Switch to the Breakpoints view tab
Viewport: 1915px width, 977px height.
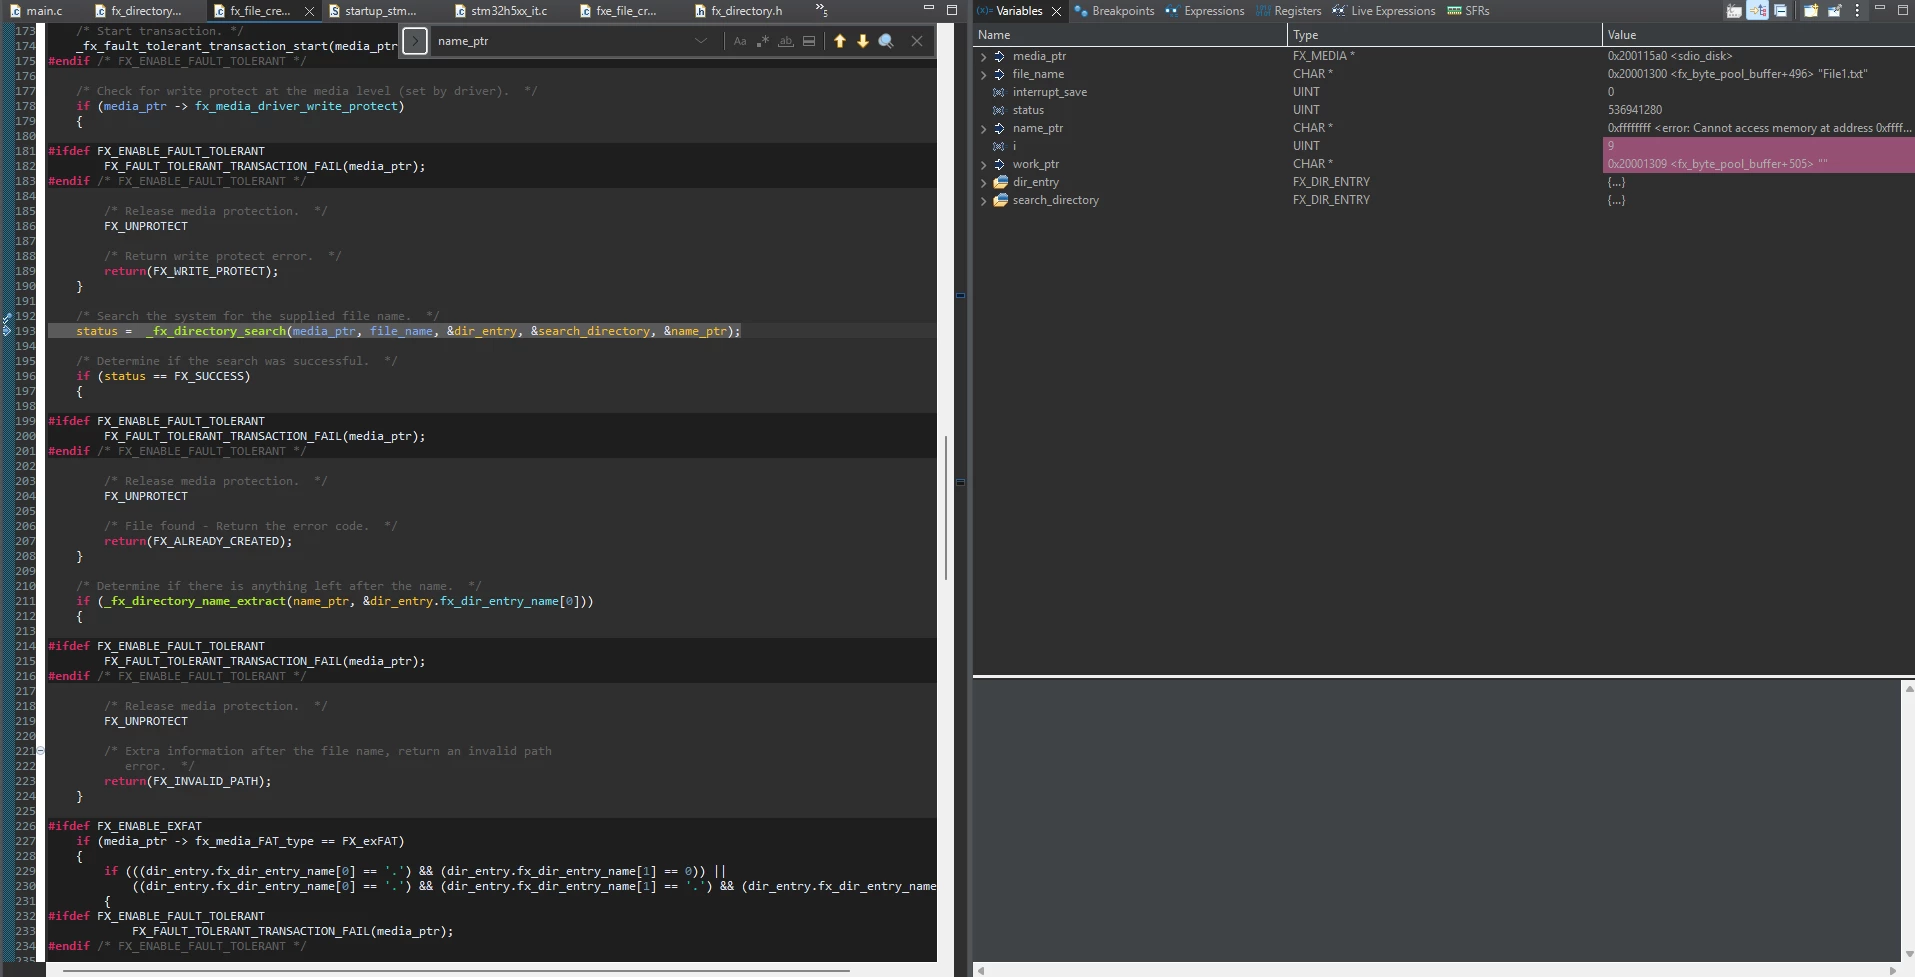[1114, 11]
